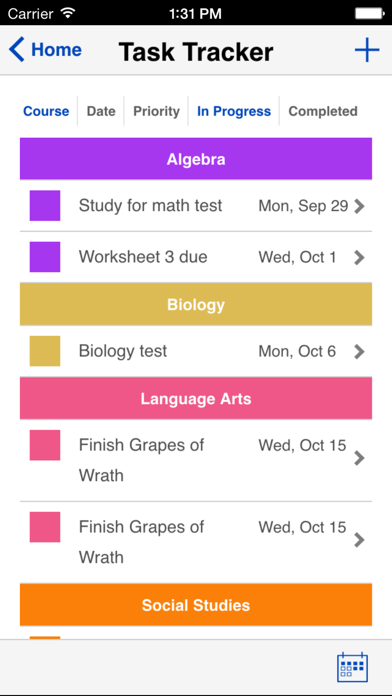Tap the Social Studies section header
This screenshot has width=392, height=696.
[196, 605]
